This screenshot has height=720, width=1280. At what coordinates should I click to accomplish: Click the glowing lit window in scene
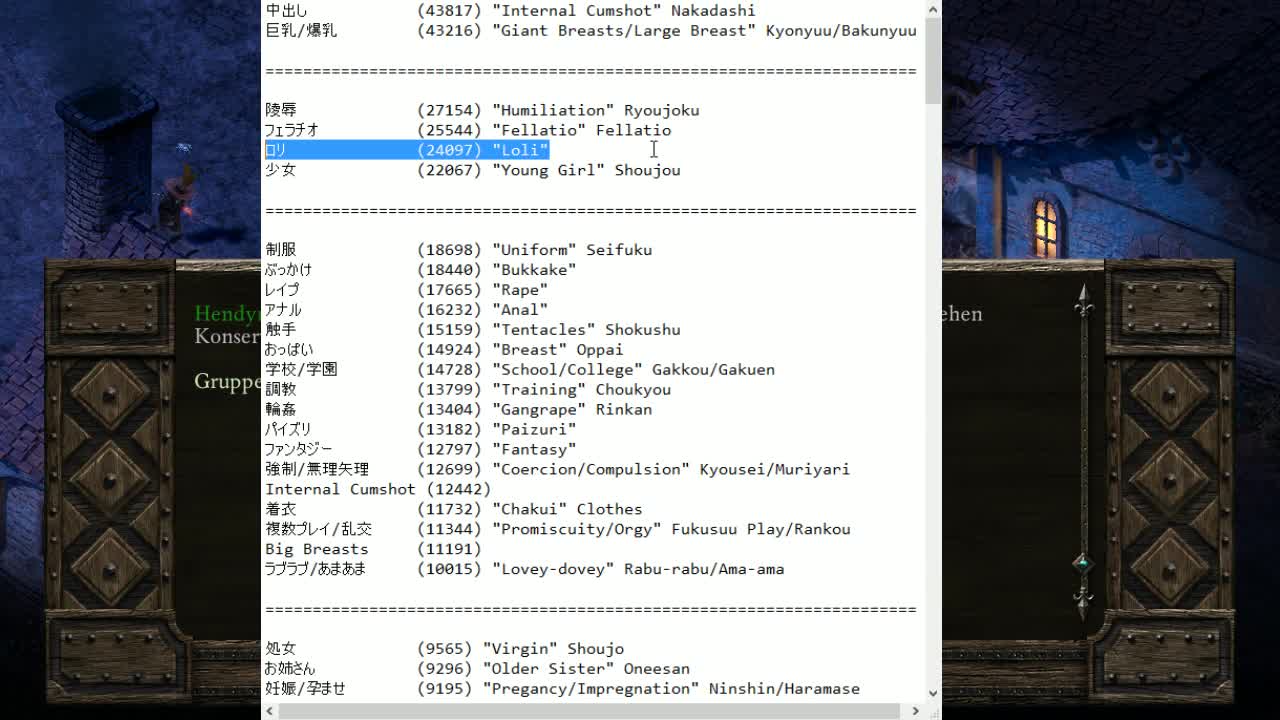1045,226
